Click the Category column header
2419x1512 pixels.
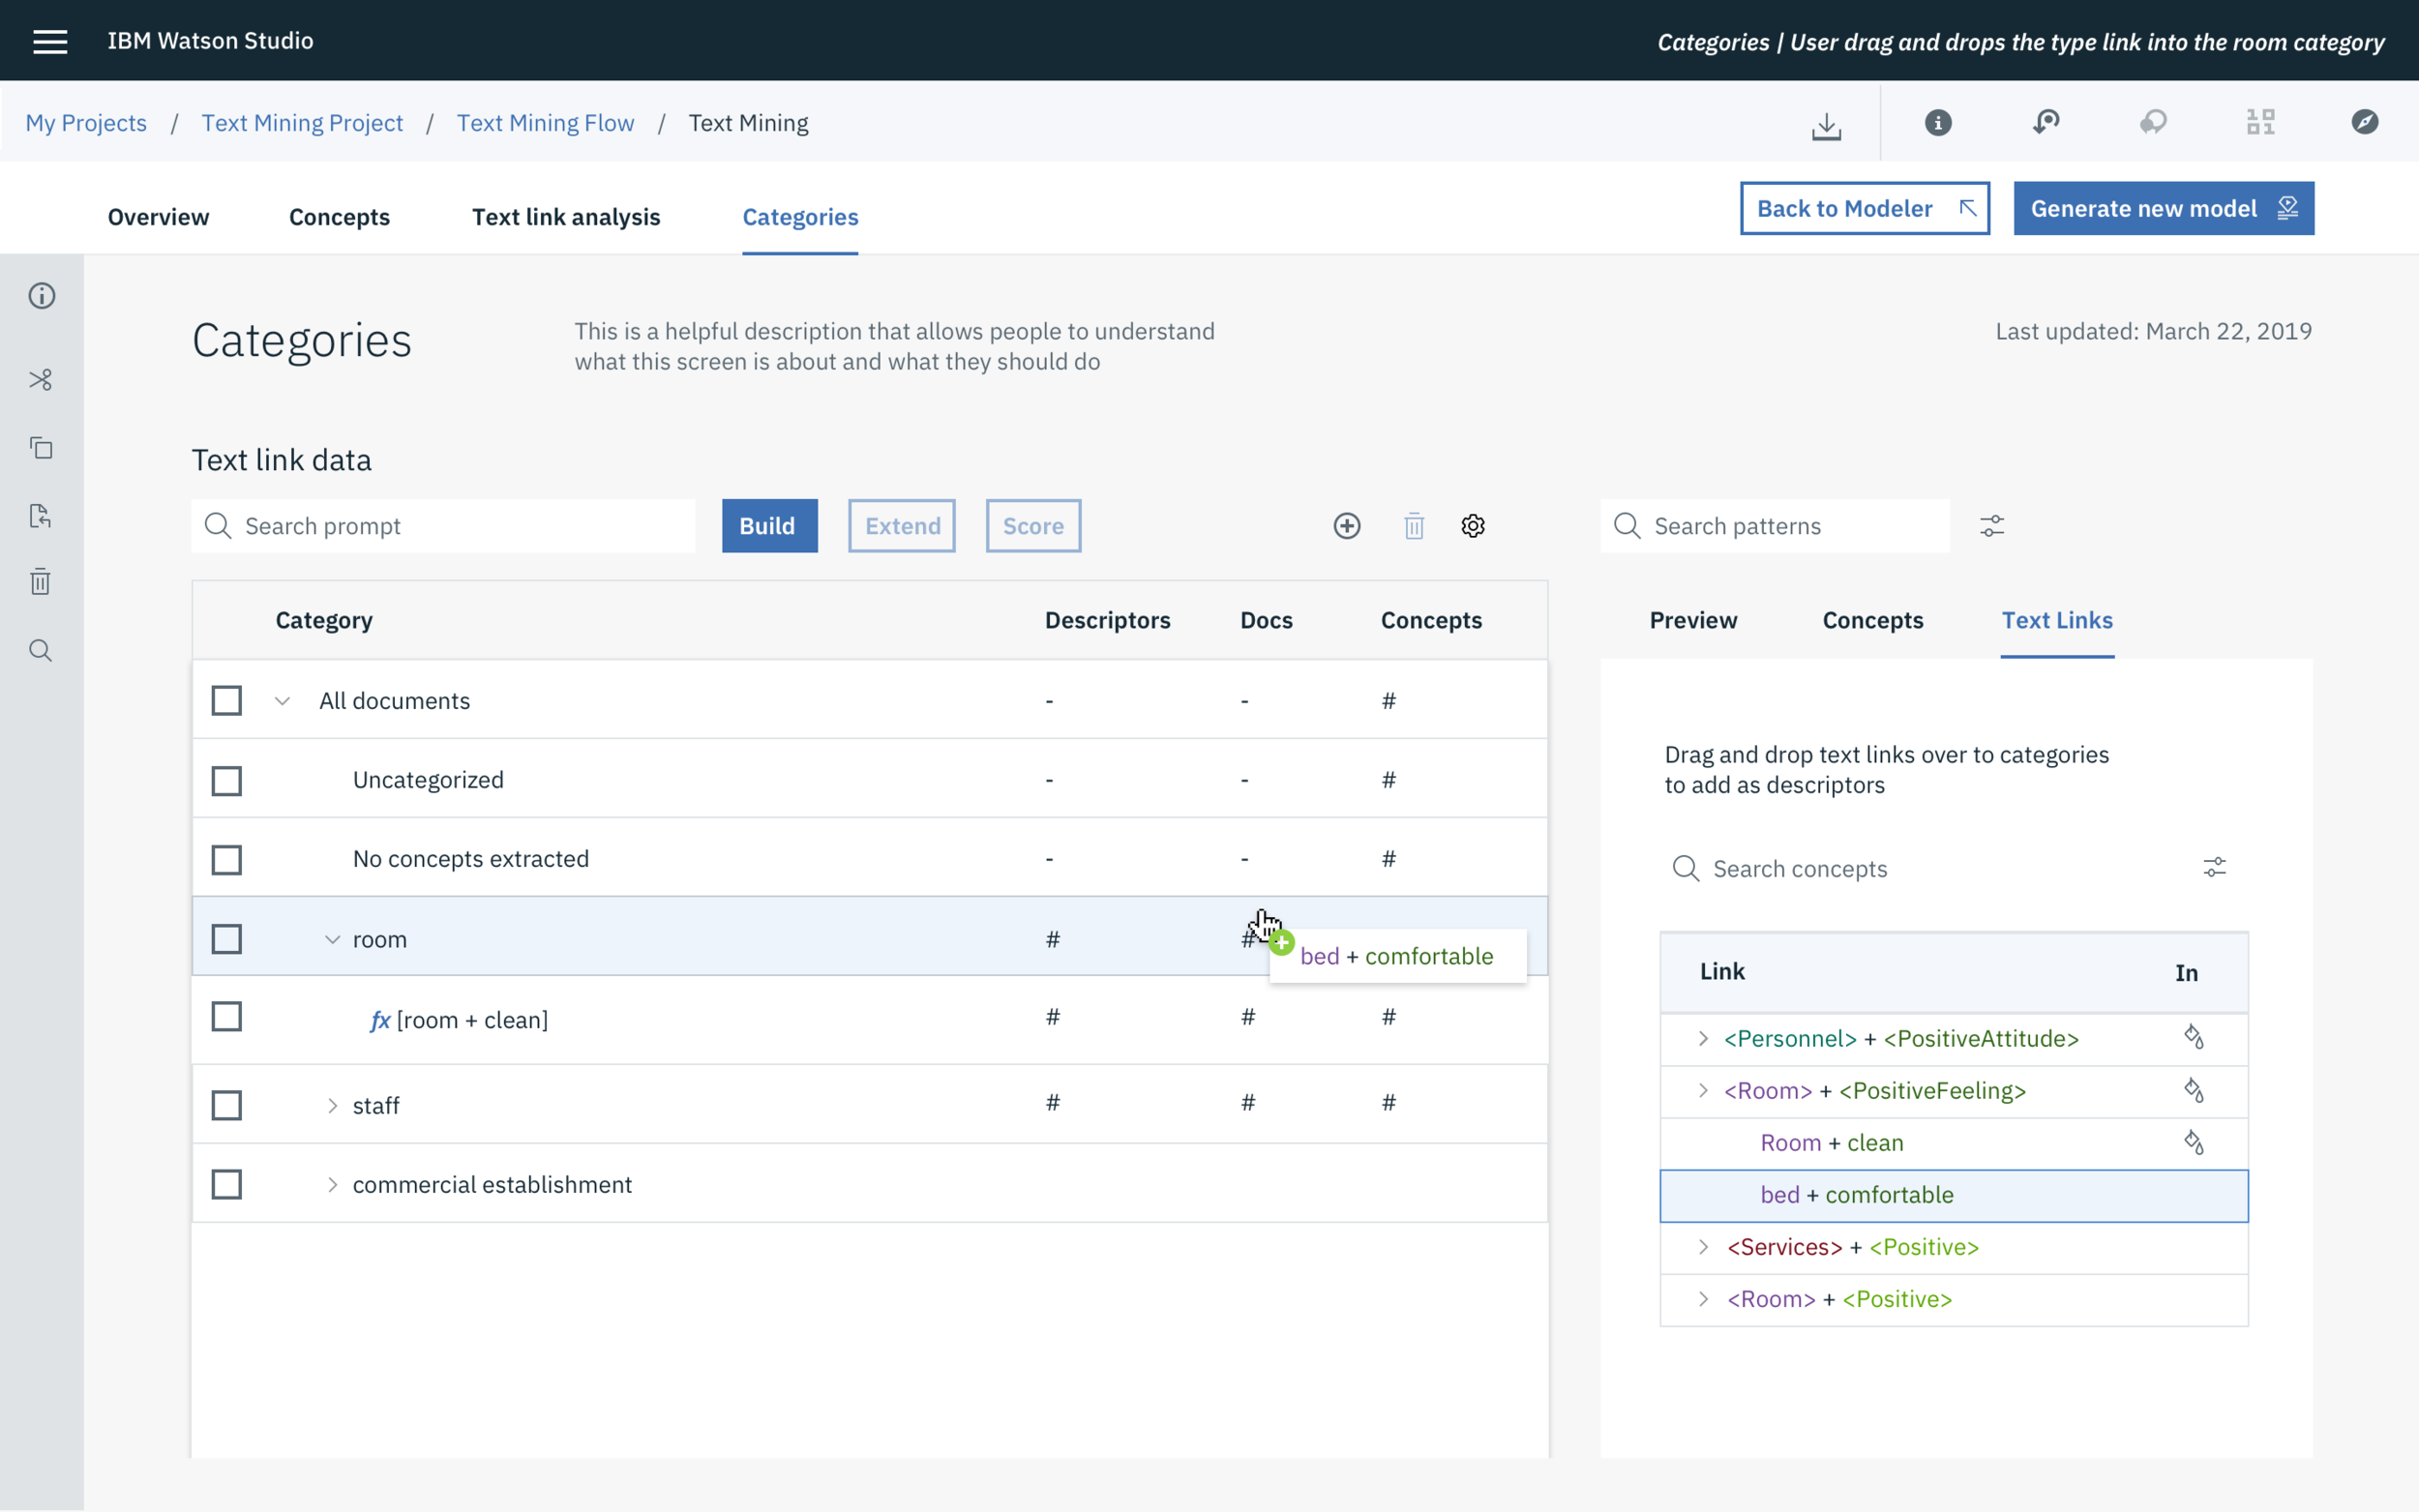[x=324, y=620]
